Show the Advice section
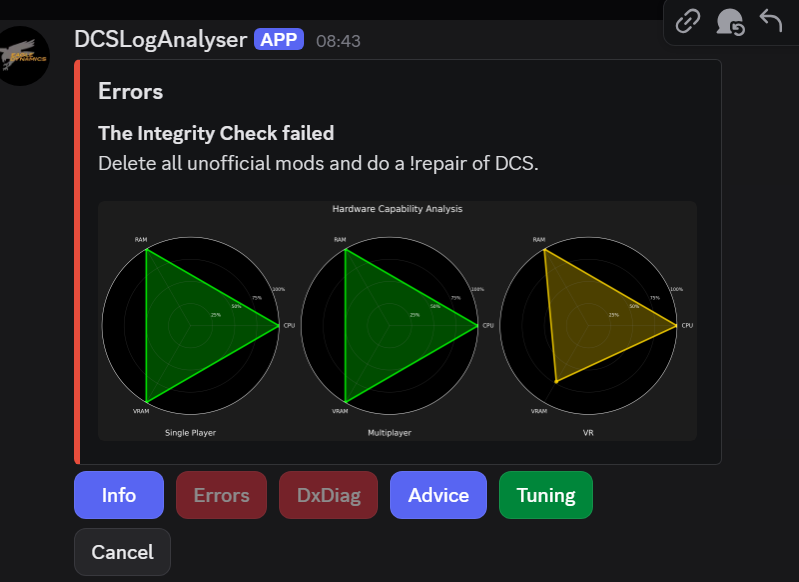 coord(438,495)
